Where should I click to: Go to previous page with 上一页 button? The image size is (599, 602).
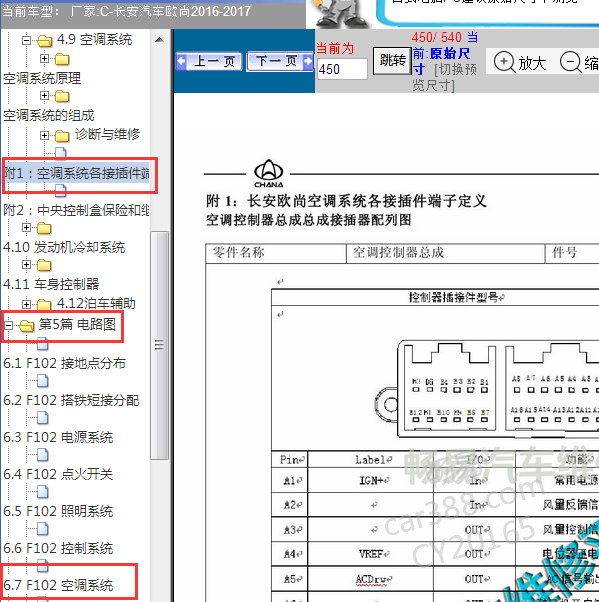[209, 61]
